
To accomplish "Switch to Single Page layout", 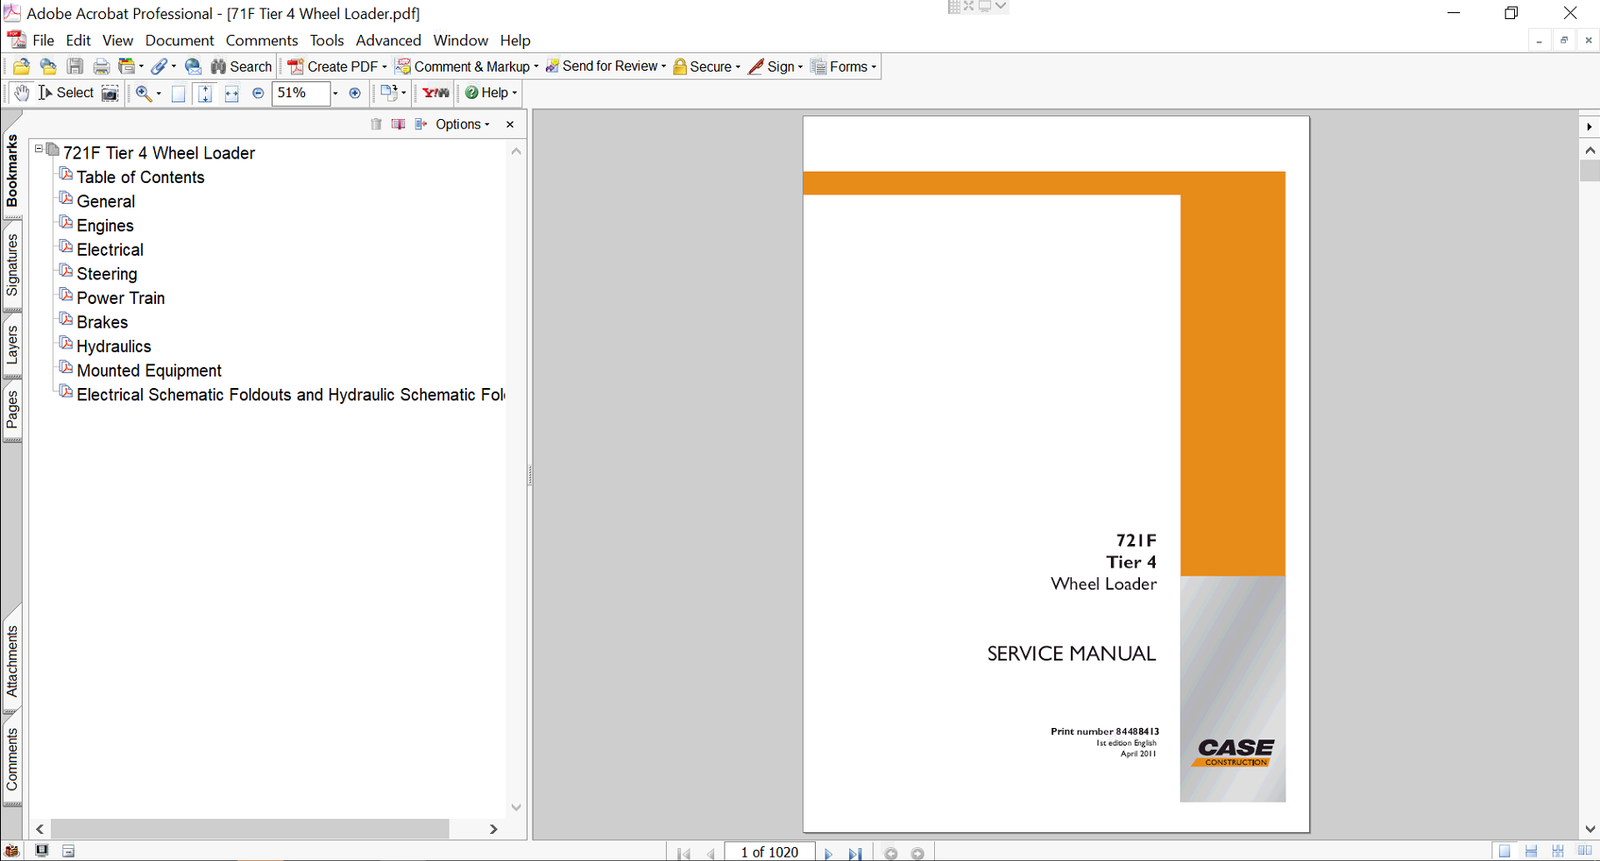I will [x=1504, y=852].
